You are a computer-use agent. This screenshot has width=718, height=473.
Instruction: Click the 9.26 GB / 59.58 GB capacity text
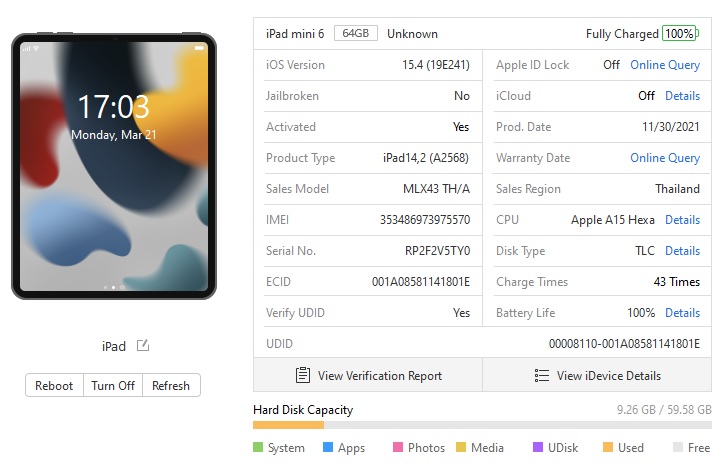point(664,409)
